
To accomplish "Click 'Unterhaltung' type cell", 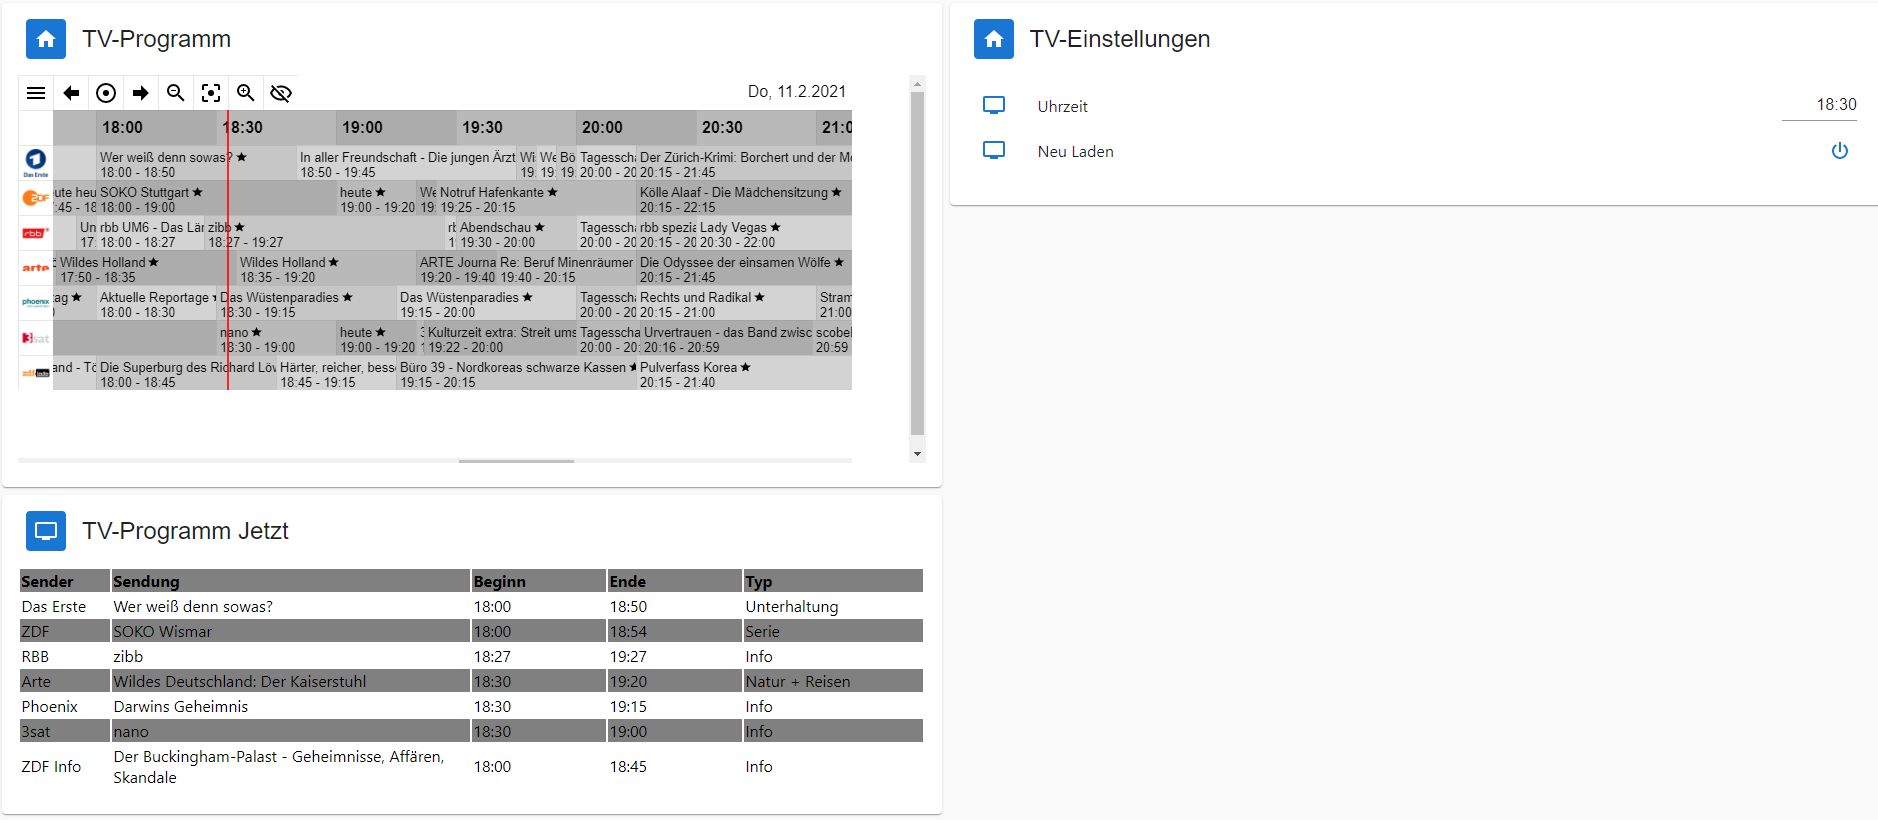I will [833, 606].
